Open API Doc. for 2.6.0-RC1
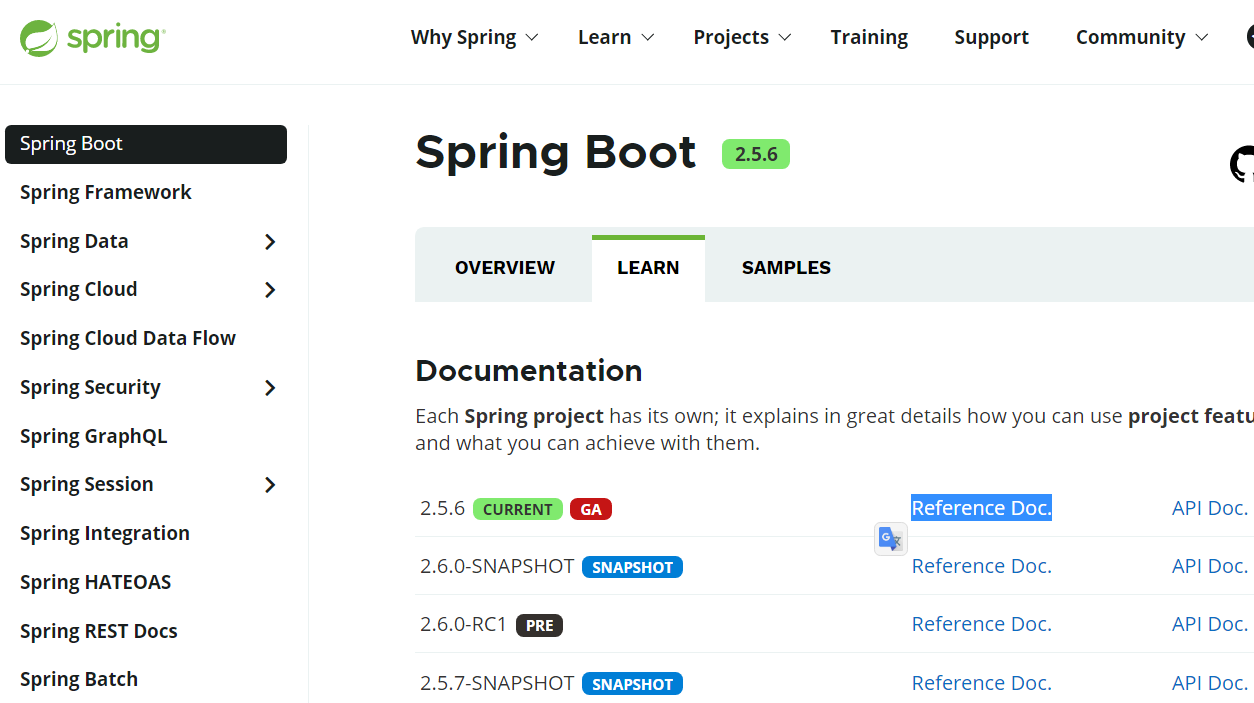The width and height of the screenshot is (1254, 703). [x=1210, y=624]
